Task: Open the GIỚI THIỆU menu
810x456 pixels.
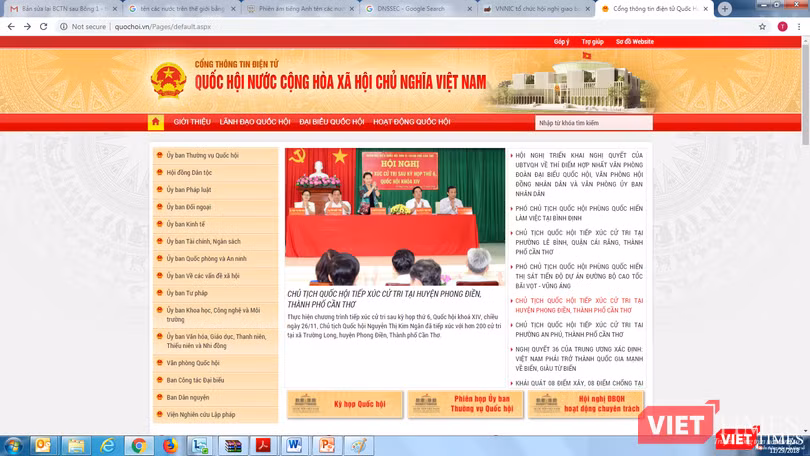Action: pyautogui.click(x=192, y=122)
